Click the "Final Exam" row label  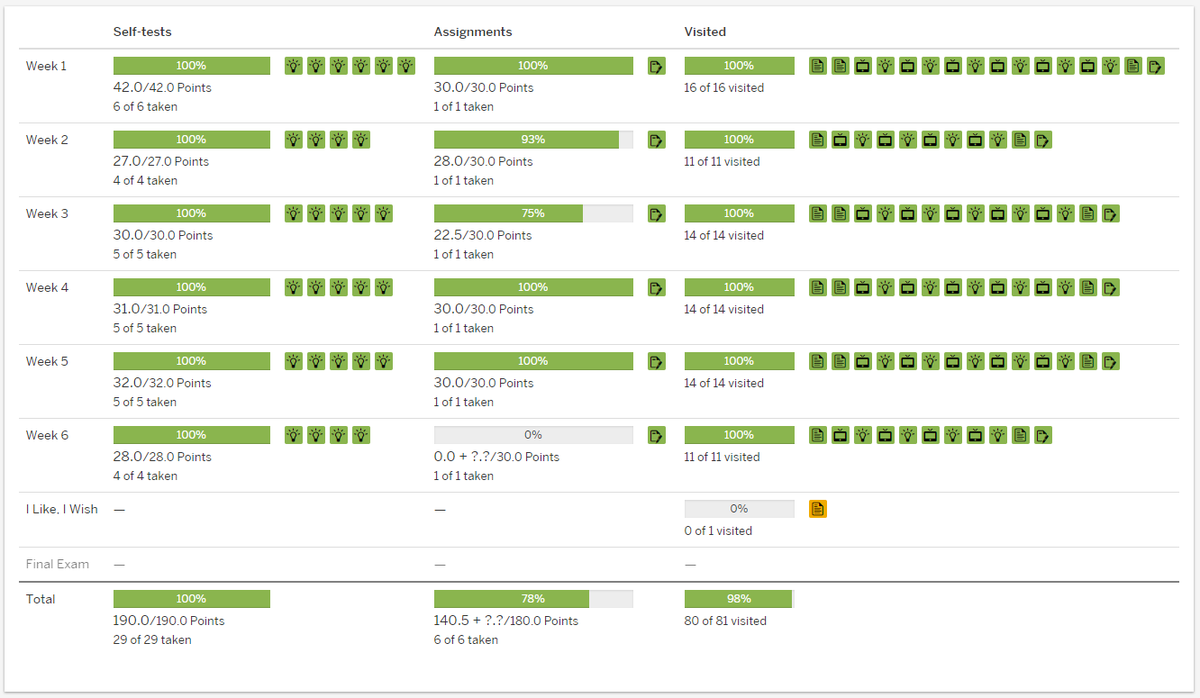click(x=57, y=564)
